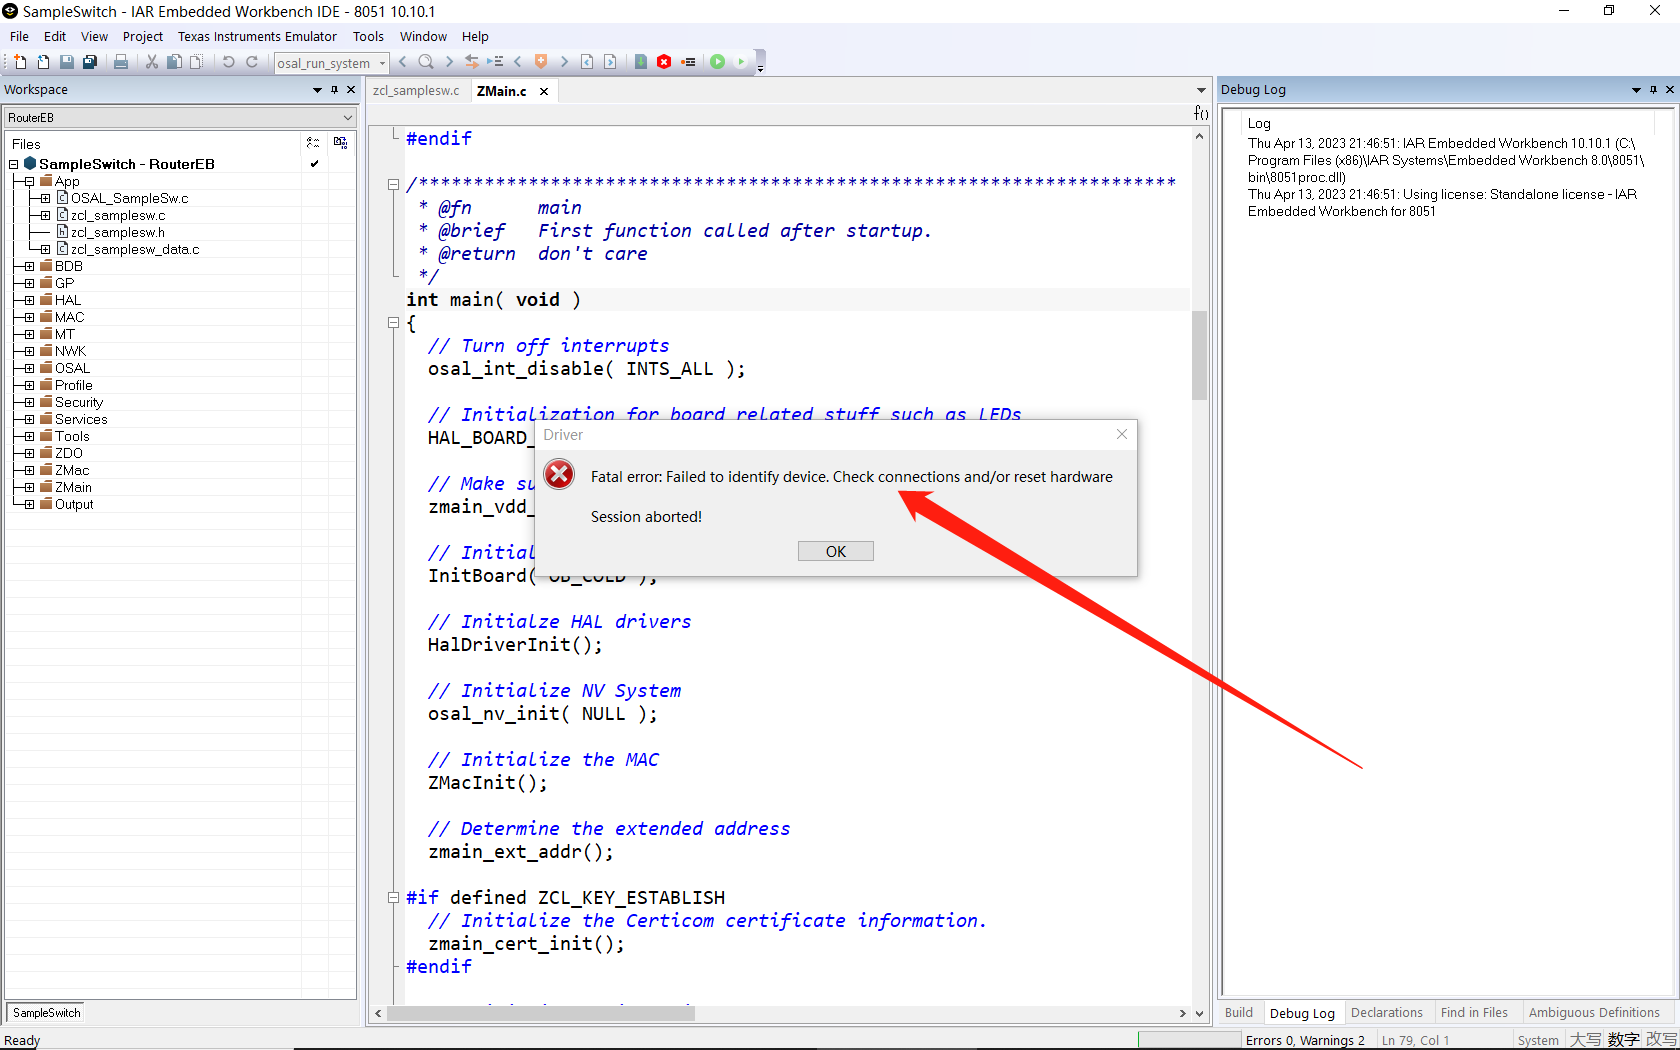Click the Print toolbar icon
Image resolution: width=1680 pixels, height=1050 pixels.
(x=121, y=62)
